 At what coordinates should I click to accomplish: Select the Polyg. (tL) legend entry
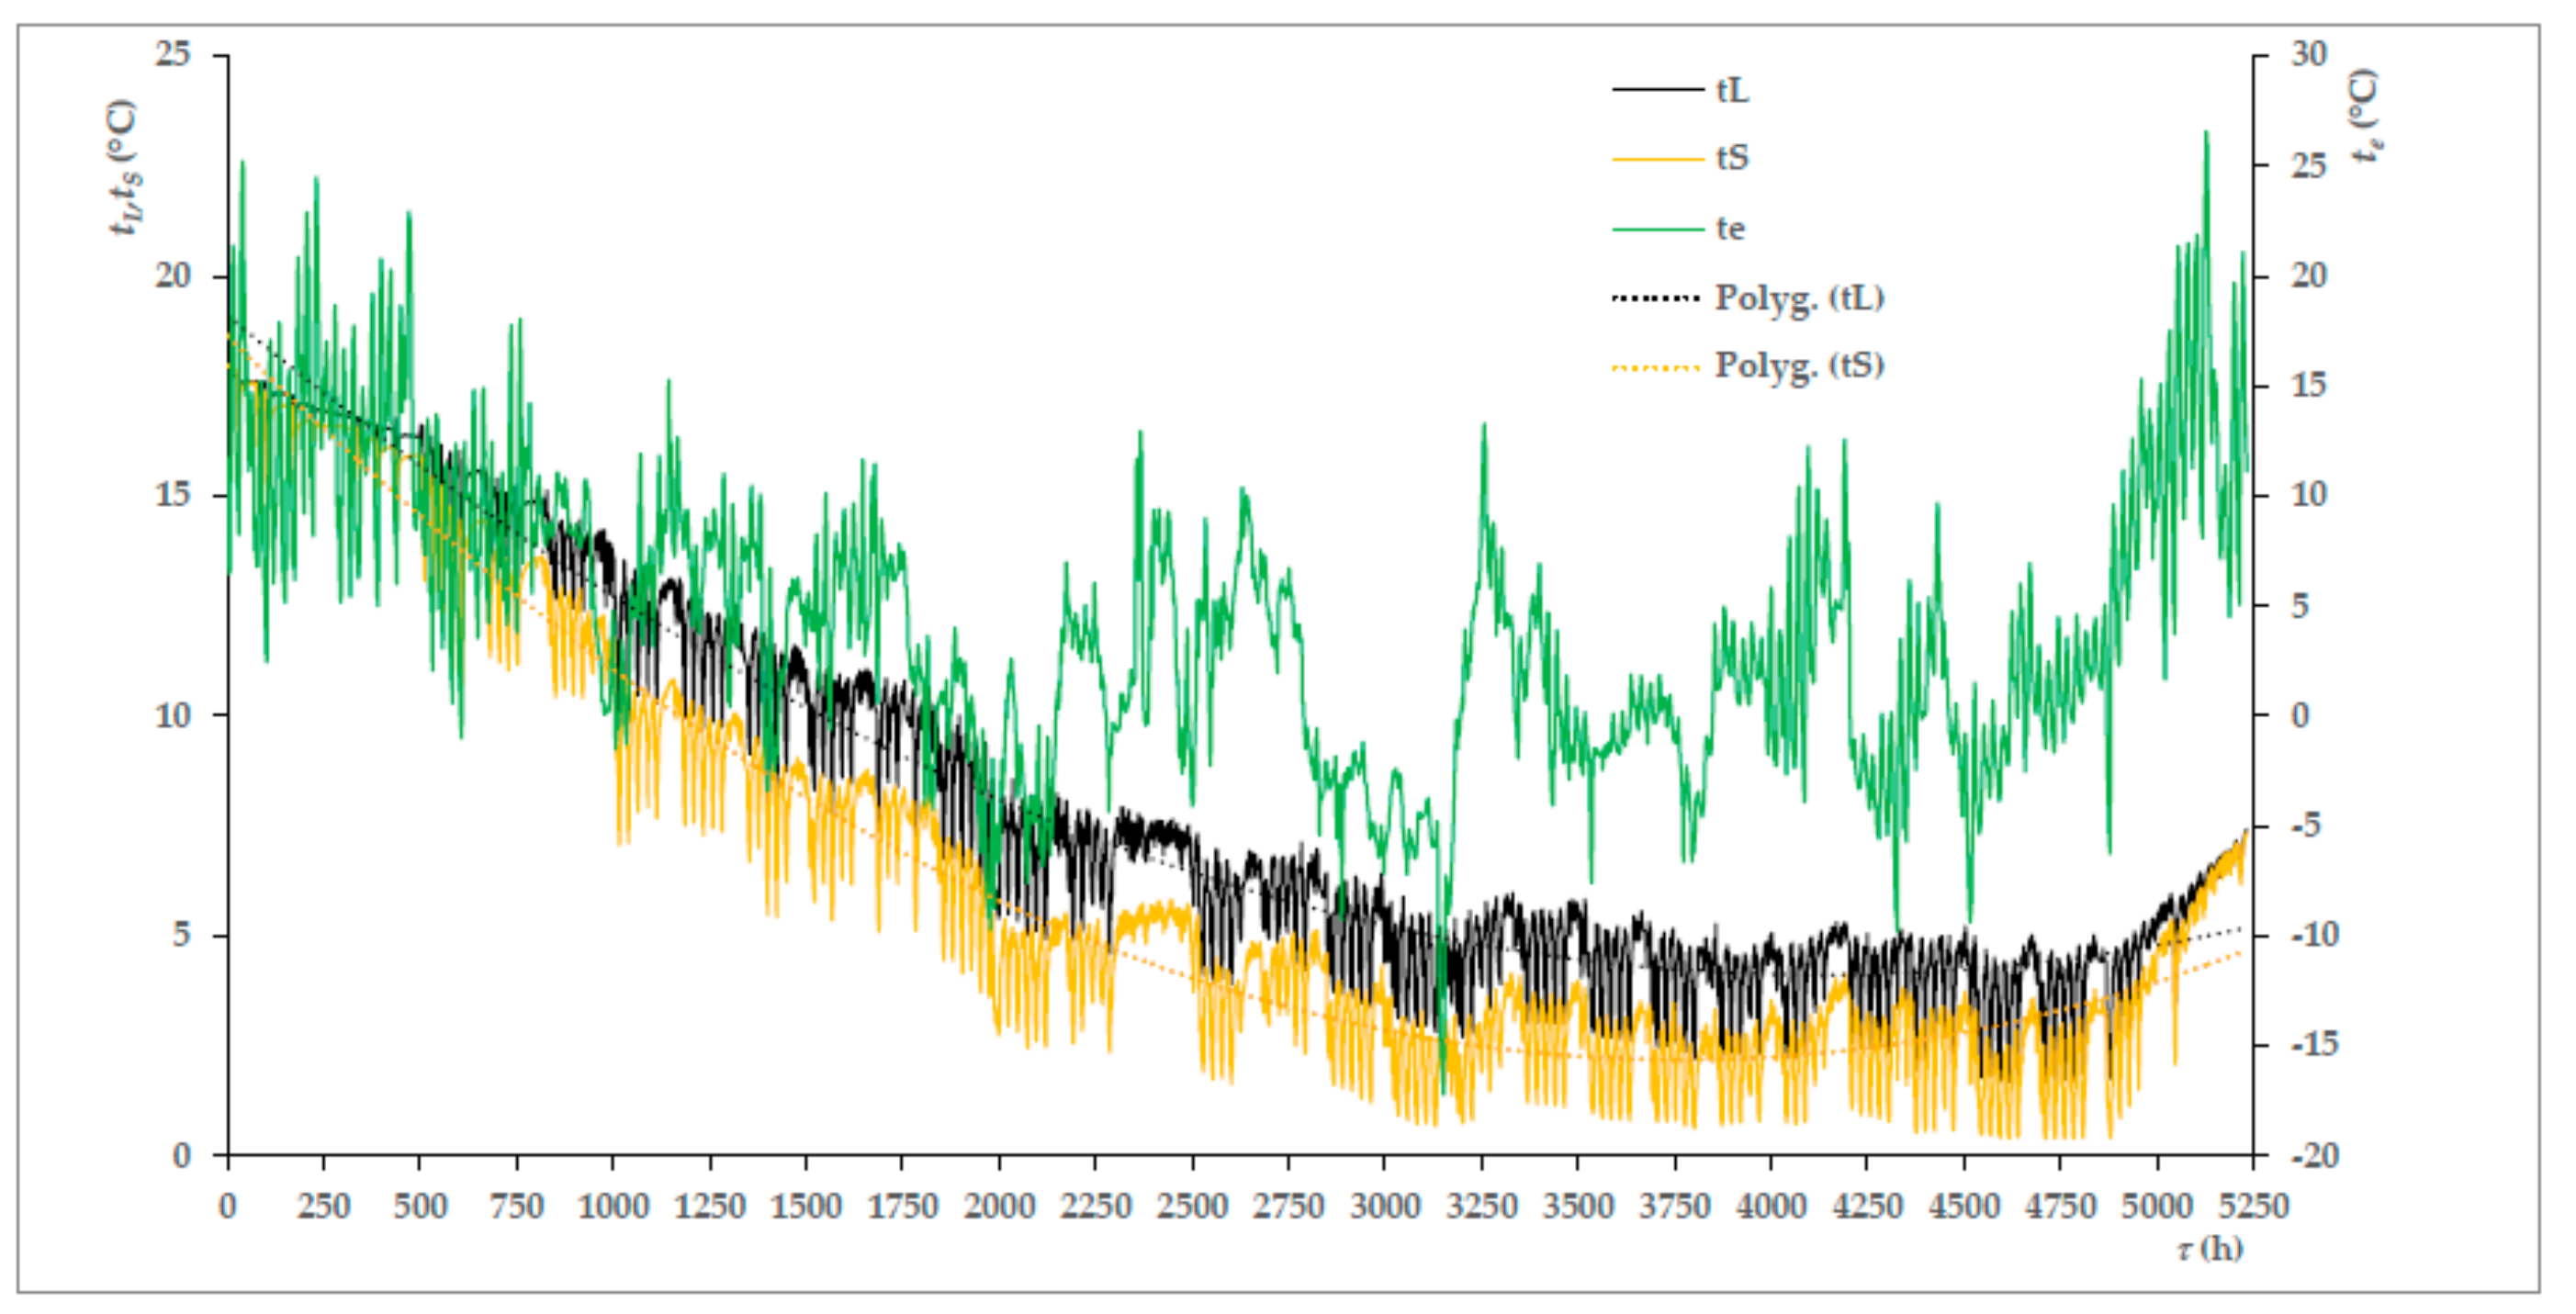1799,298
